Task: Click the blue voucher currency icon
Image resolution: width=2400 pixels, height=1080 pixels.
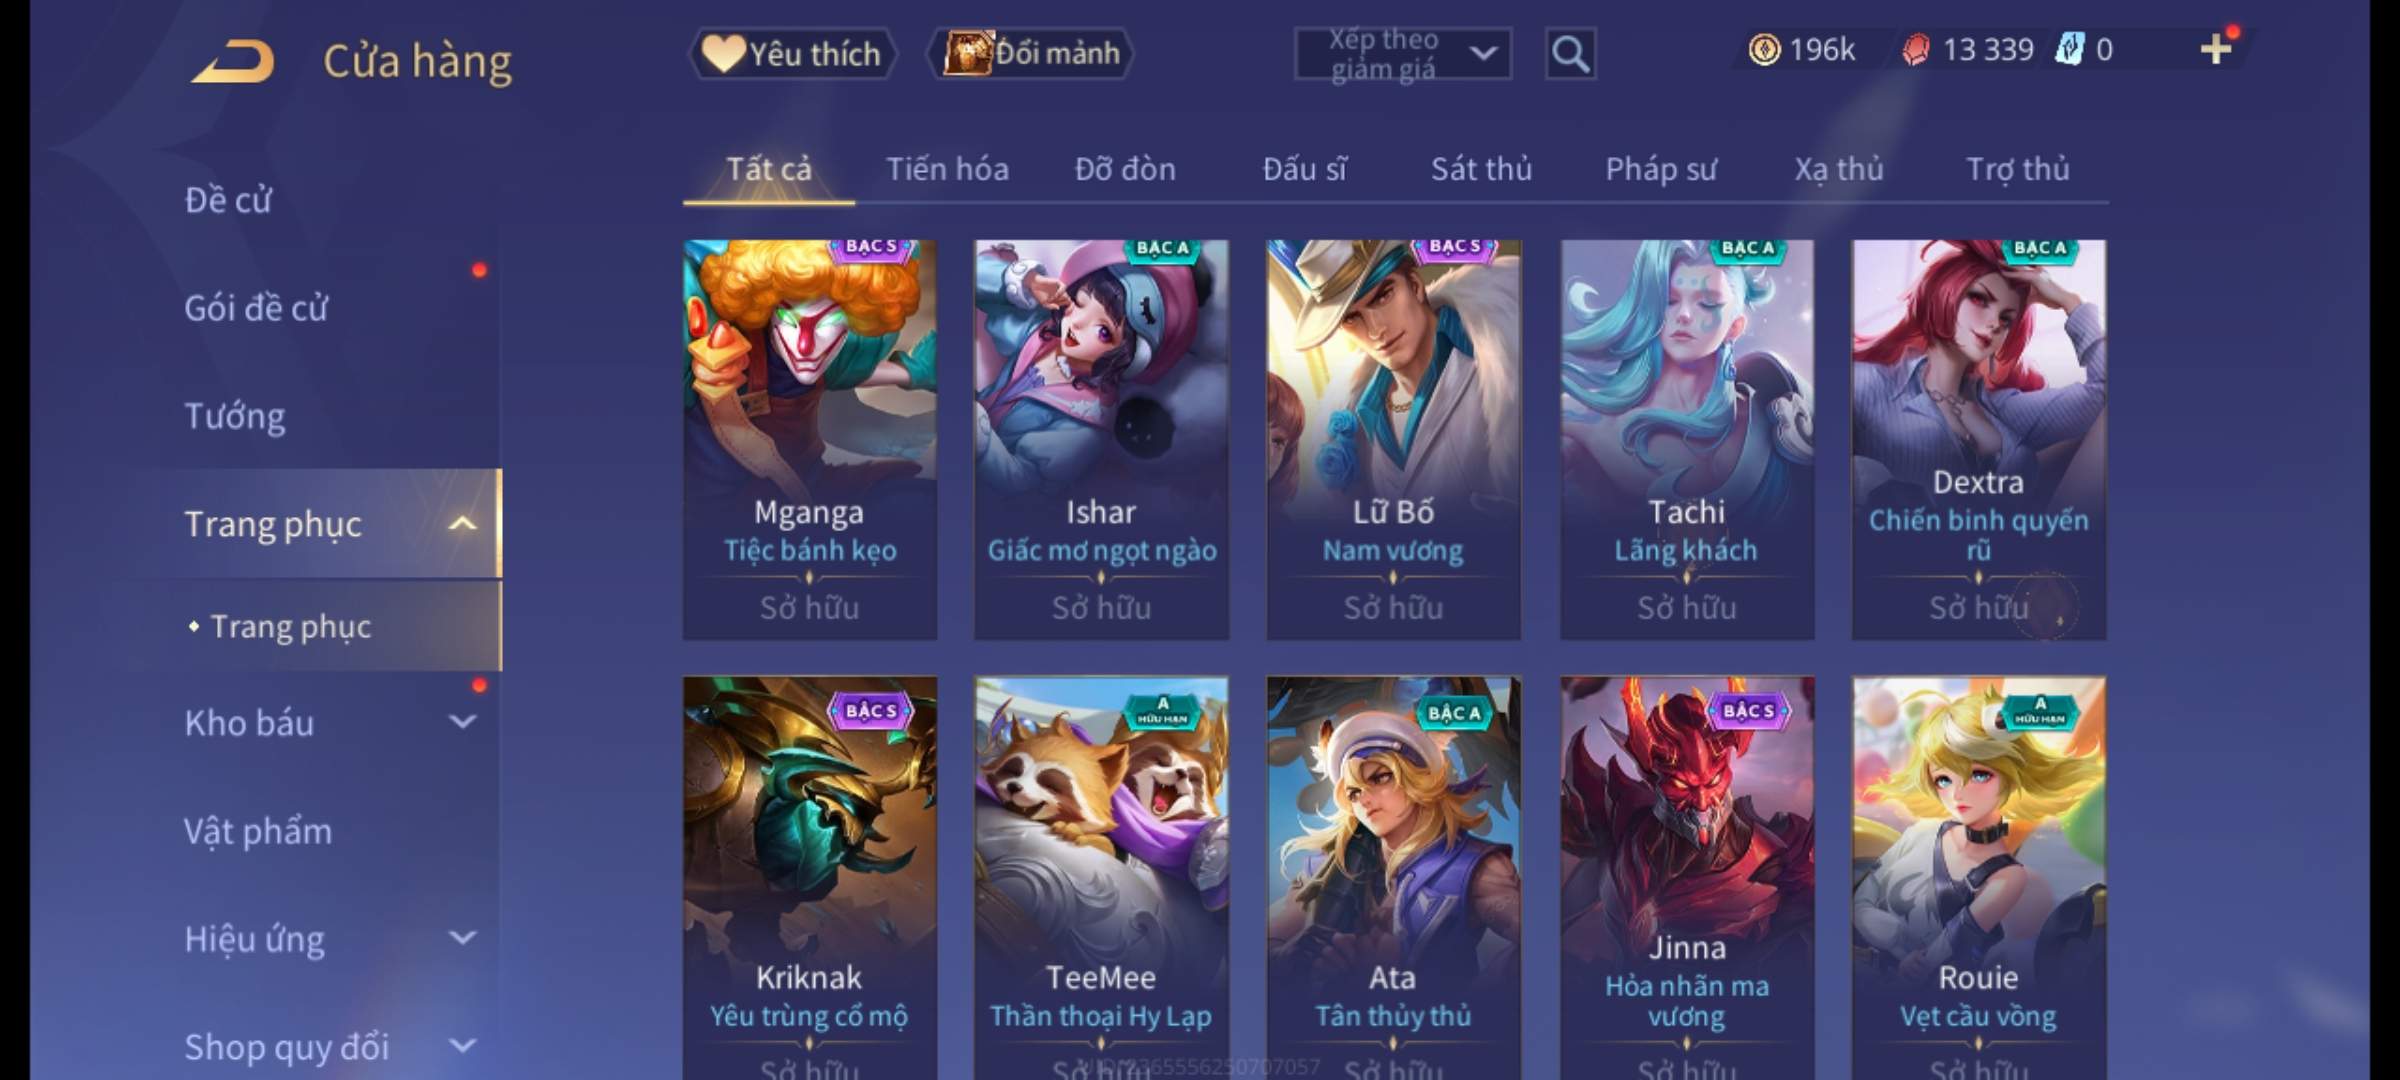Action: click(x=2068, y=49)
